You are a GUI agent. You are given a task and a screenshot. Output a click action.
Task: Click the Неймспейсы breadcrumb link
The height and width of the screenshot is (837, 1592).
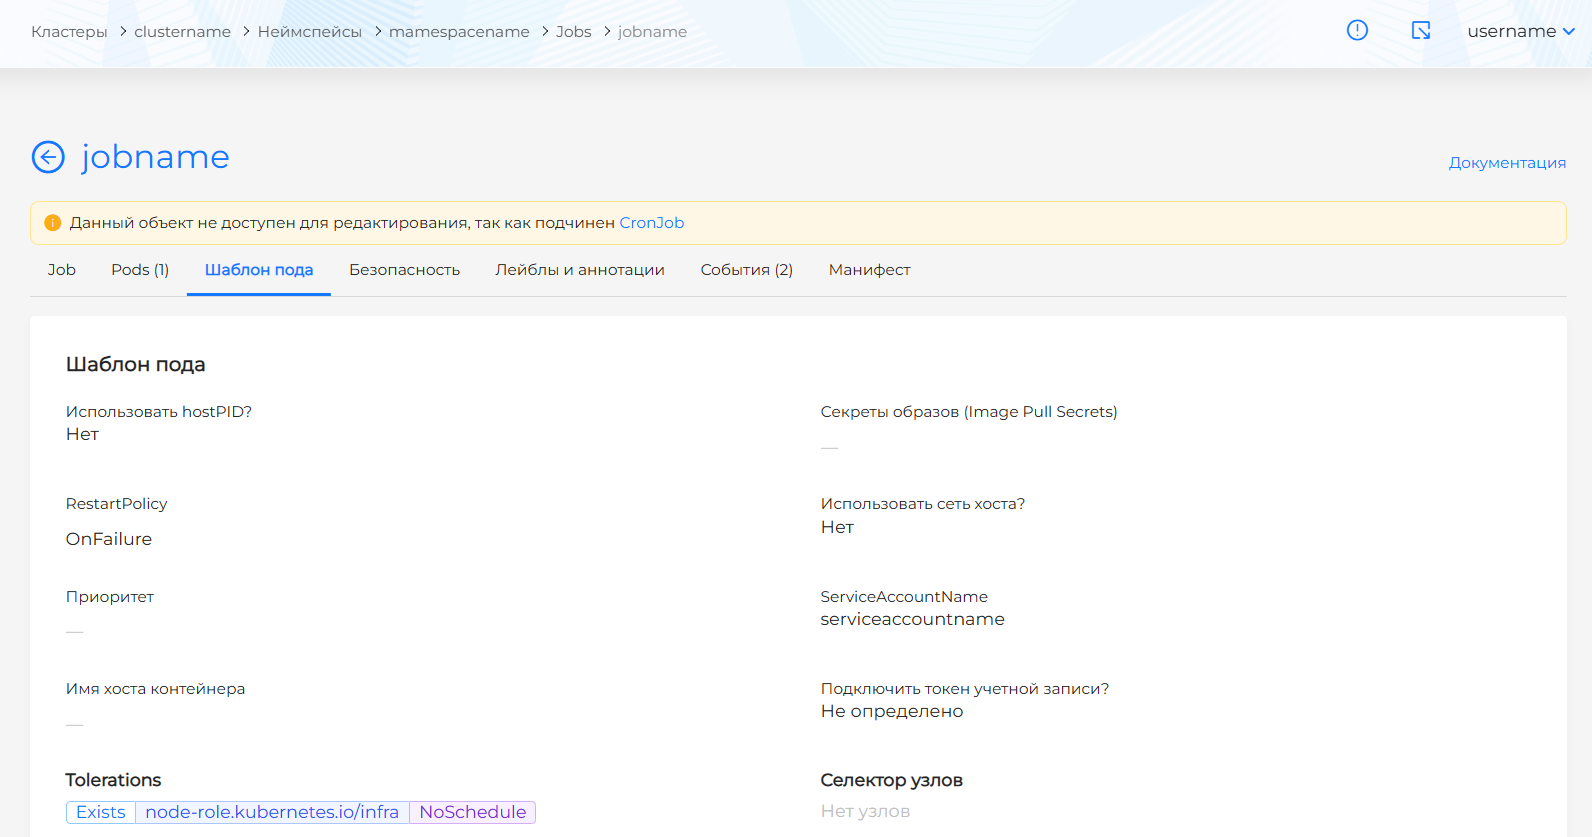(x=310, y=32)
